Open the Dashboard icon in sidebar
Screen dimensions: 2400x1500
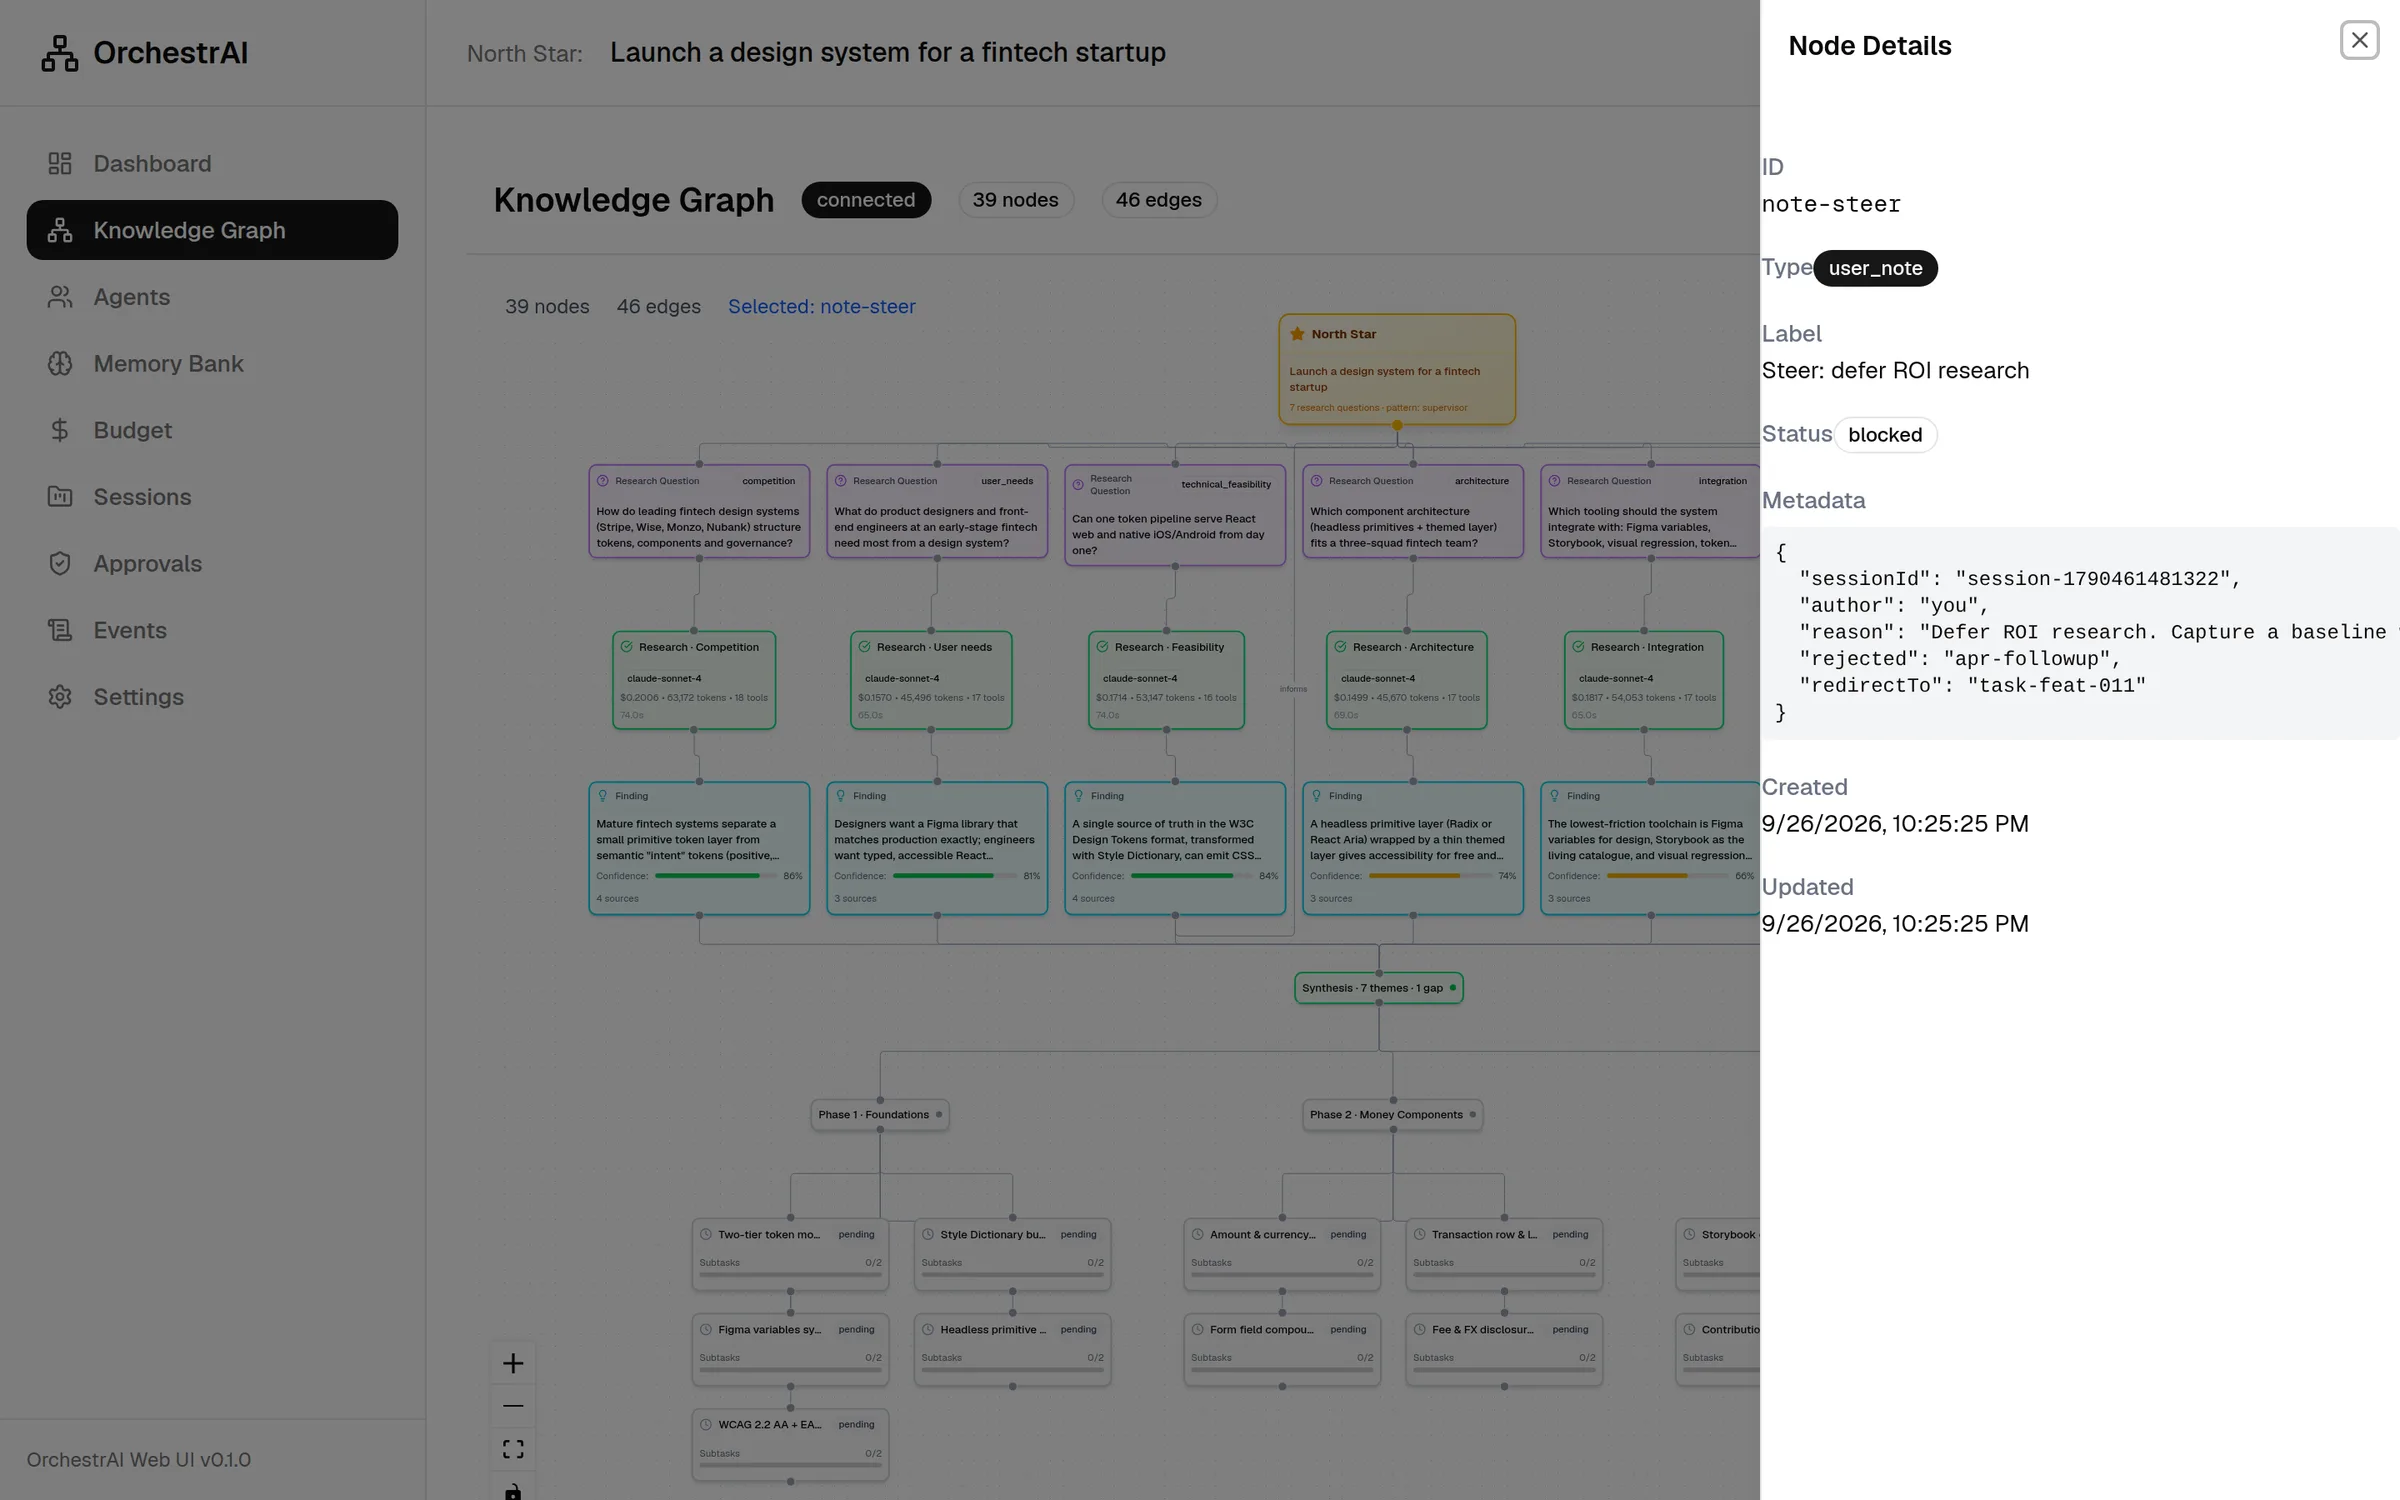(60, 163)
